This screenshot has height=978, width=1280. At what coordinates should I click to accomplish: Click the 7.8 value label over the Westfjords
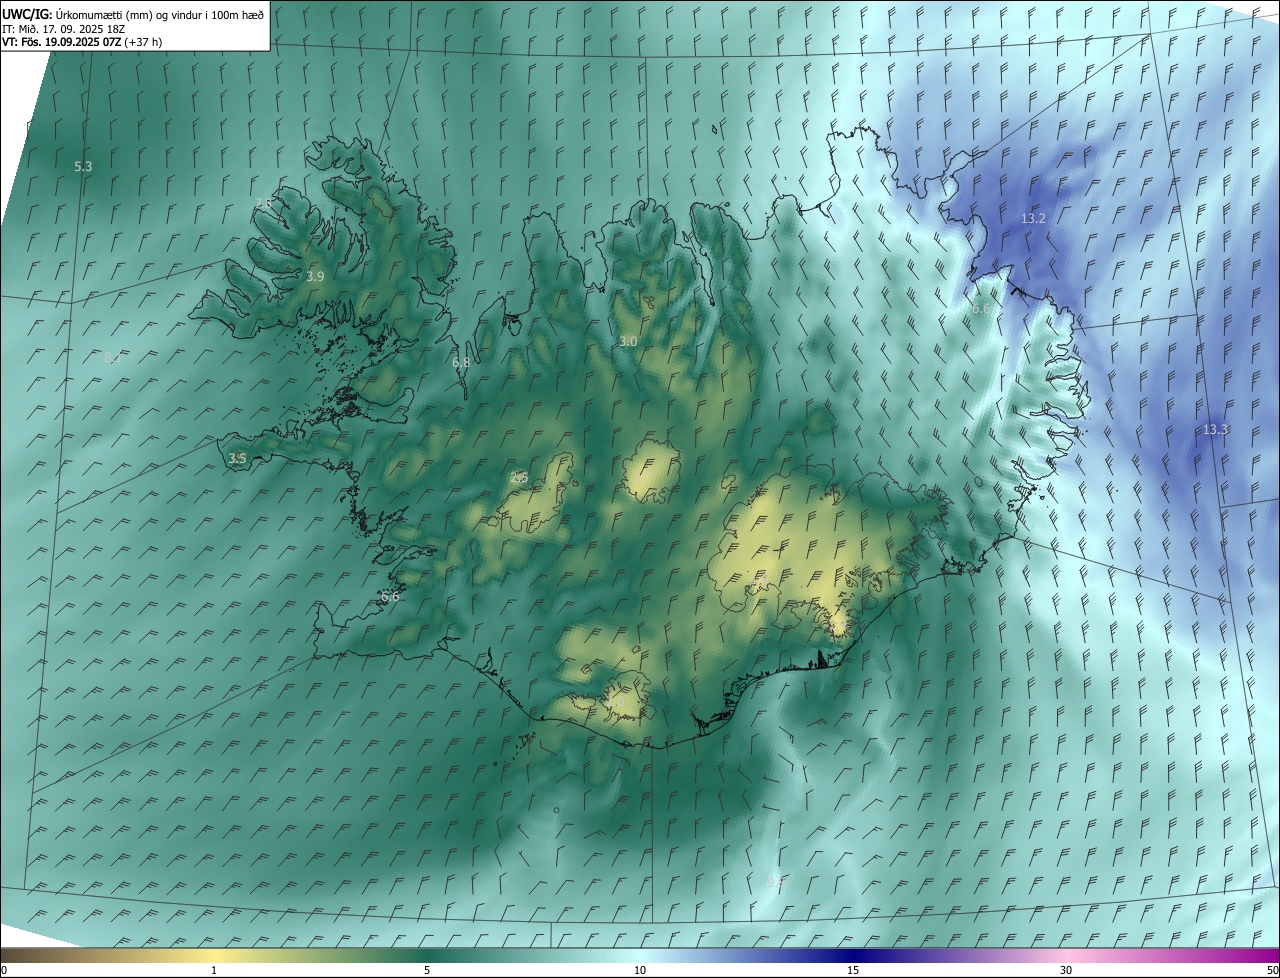(x=263, y=203)
